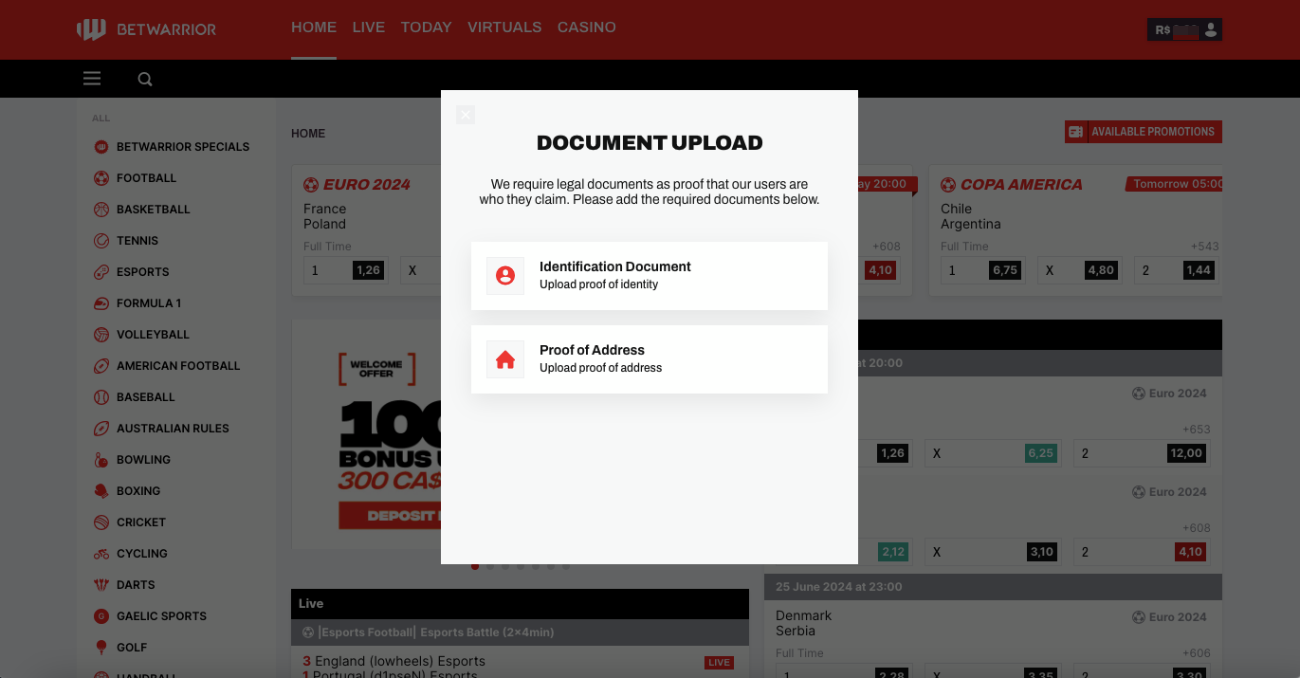Image resolution: width=1300 pixels, height=678 pixels.
Task: Click the Euro 2024 card football icon
Action: 311,185
